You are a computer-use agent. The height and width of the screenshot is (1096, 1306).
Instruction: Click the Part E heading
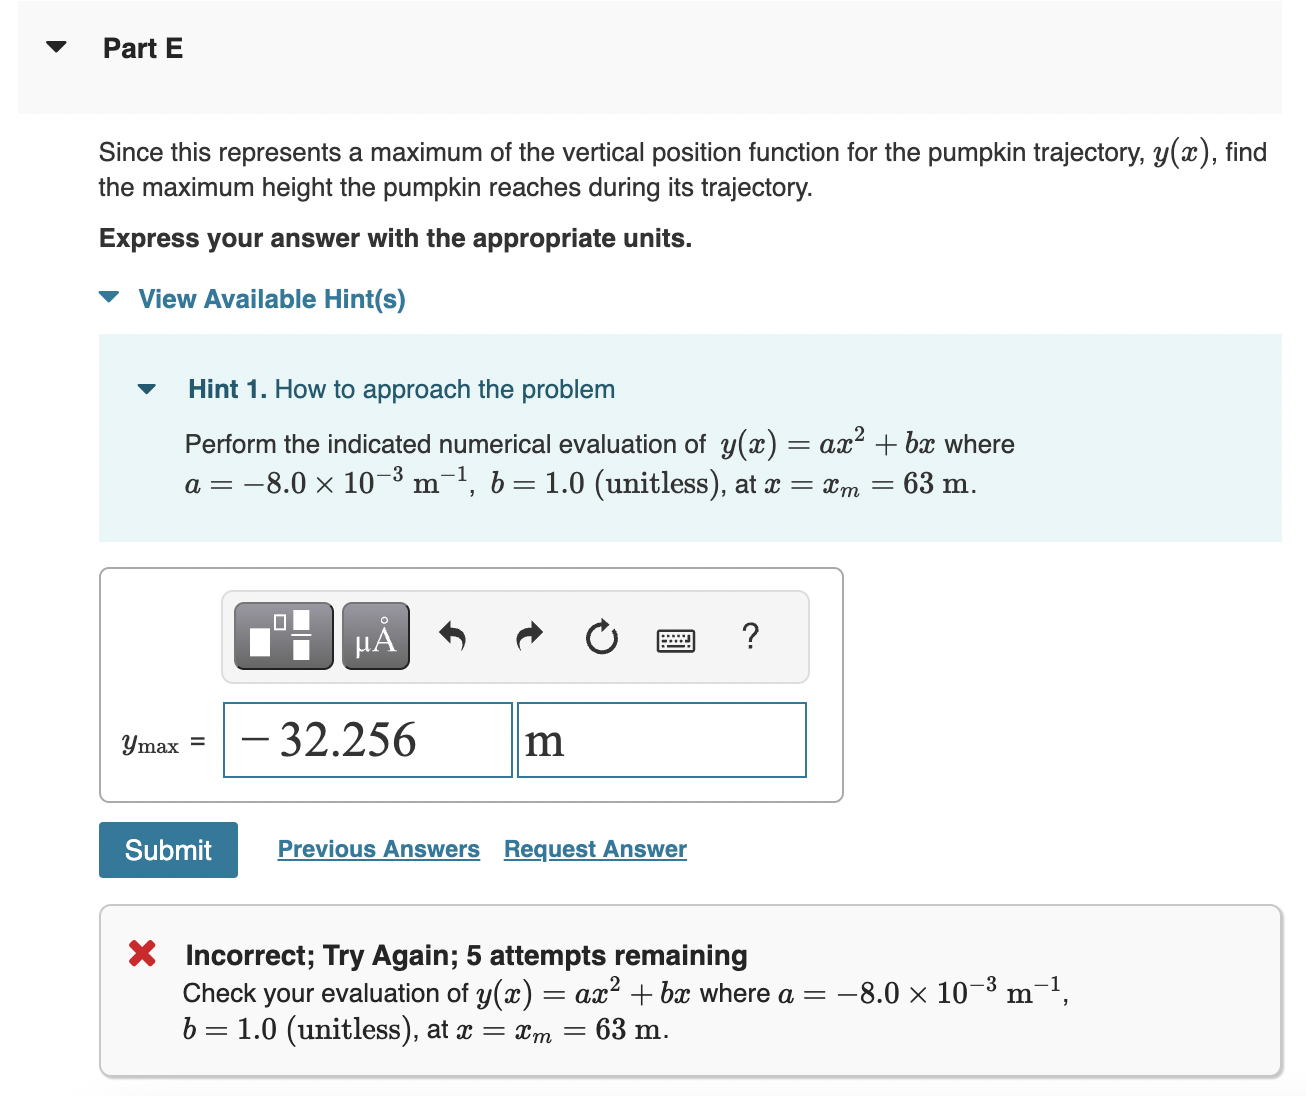click(142, 47)
